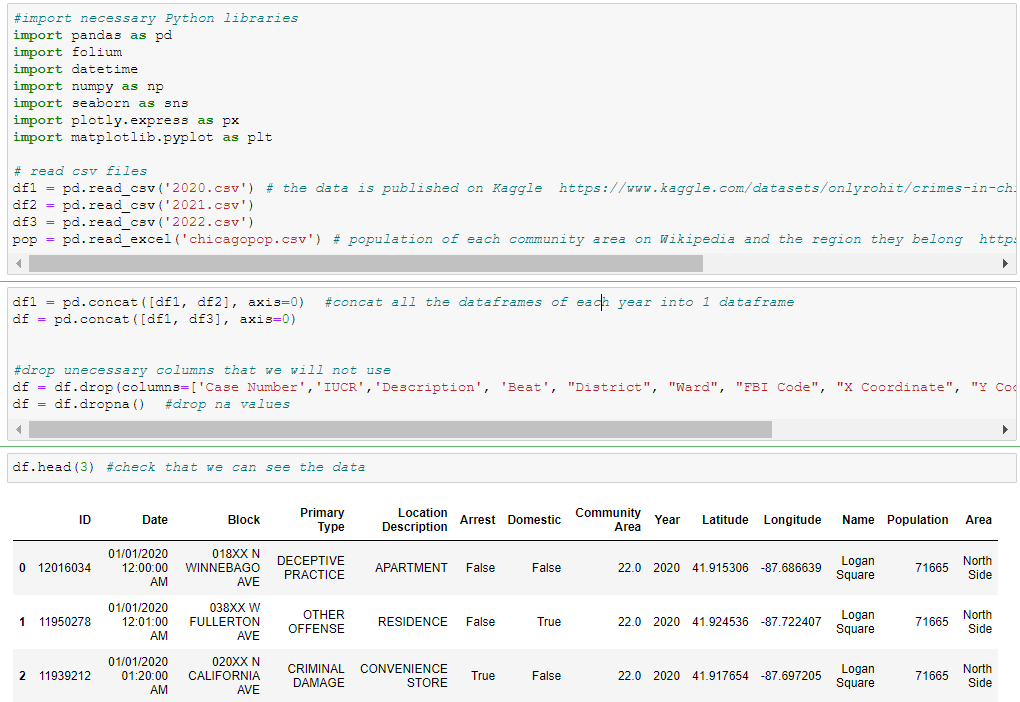Click the Latitude column header
1020x702 pixels.
point(725,520)
